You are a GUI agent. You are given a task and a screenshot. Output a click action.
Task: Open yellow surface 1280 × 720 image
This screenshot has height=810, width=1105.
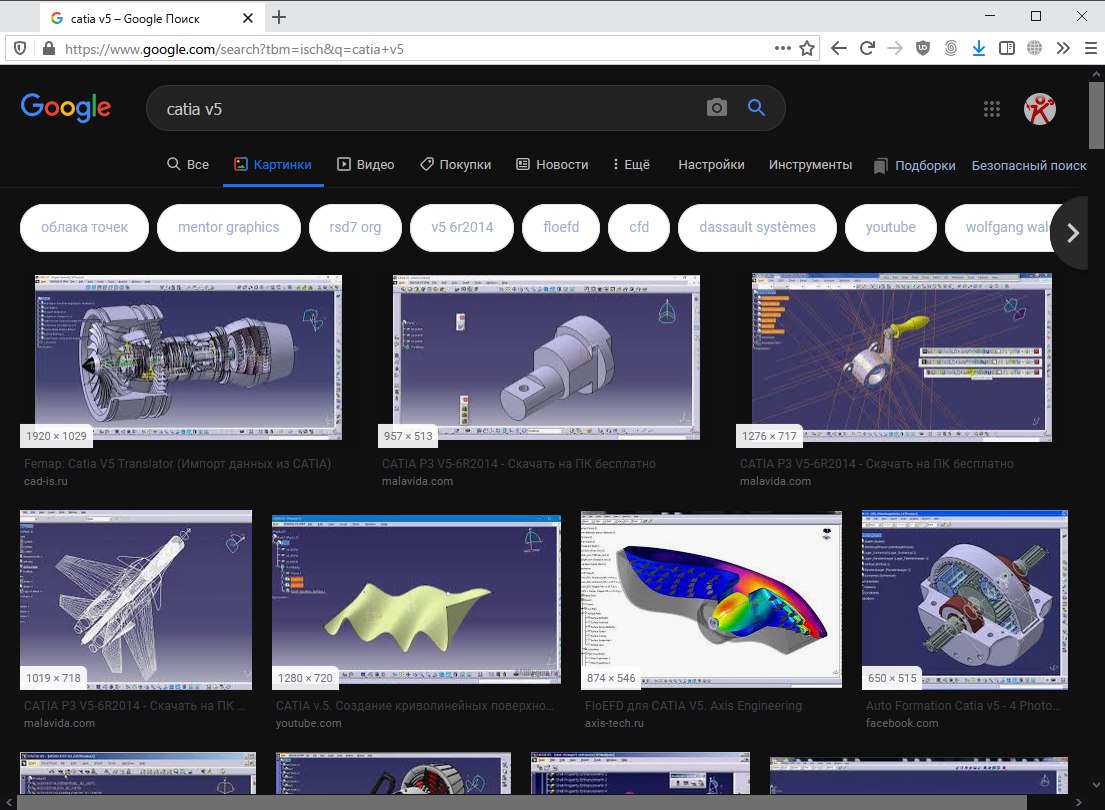point(416,599)
